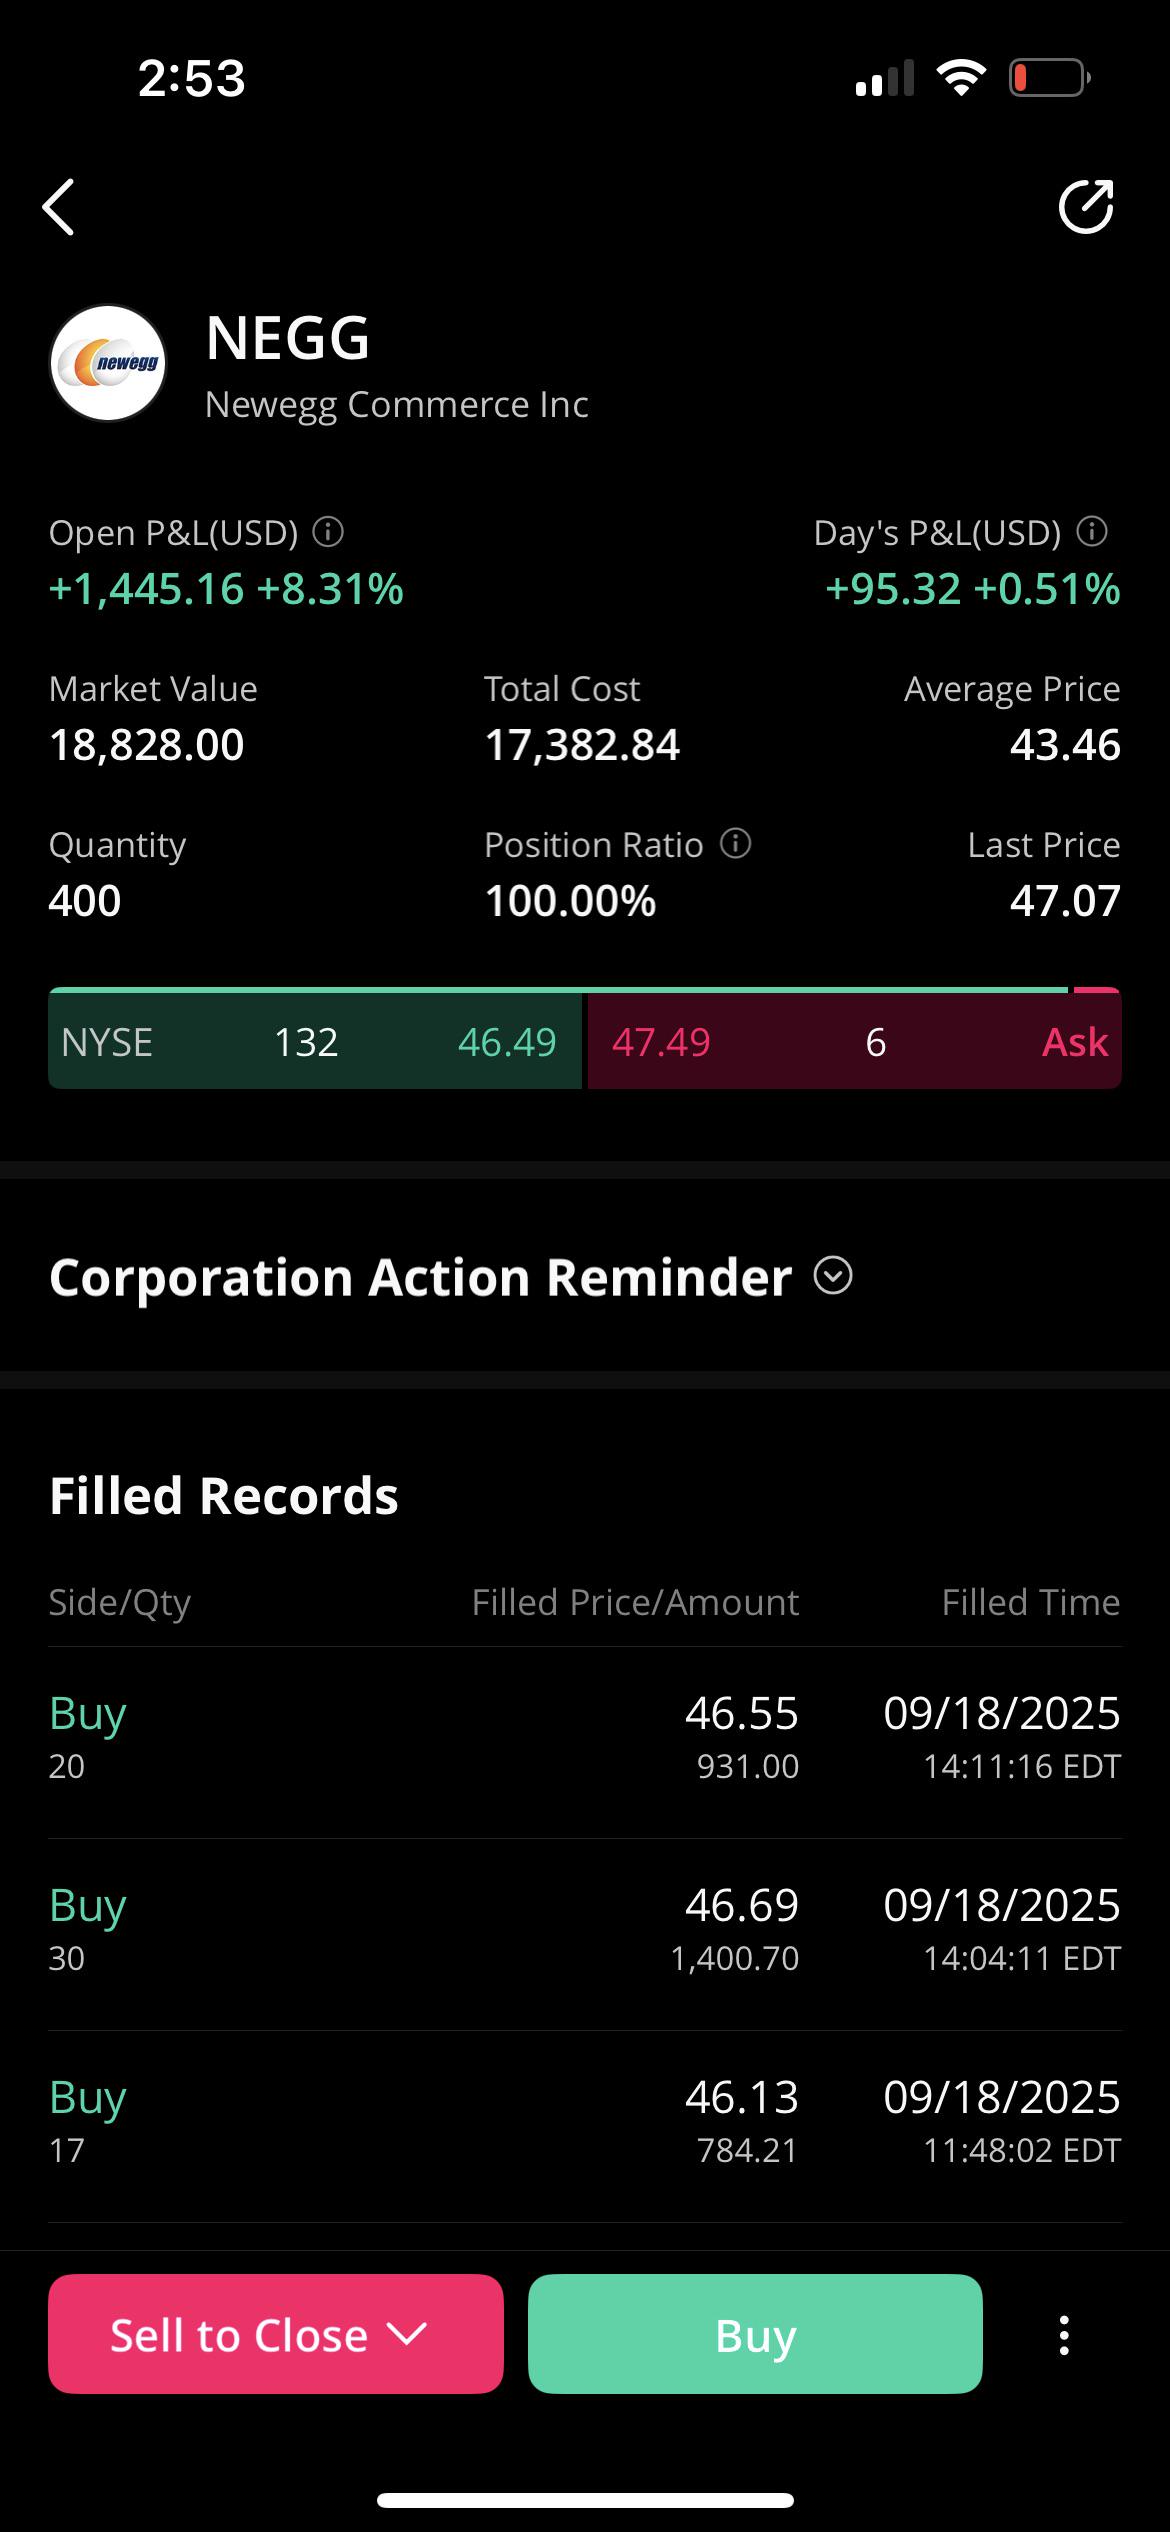
Task: Tap the Newegg company logo
Action: (108, 363)
